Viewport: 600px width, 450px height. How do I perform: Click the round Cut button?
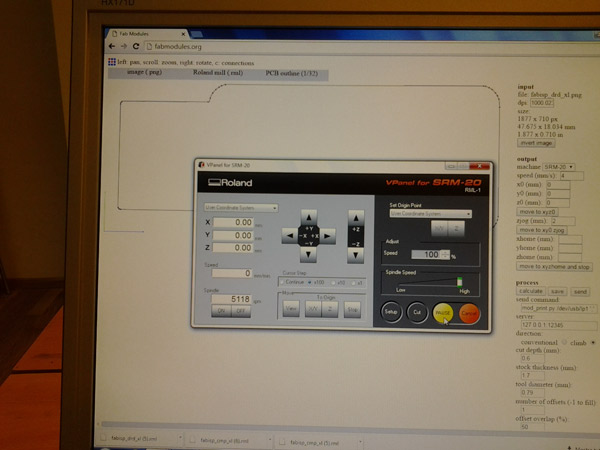tap(417, 312)
